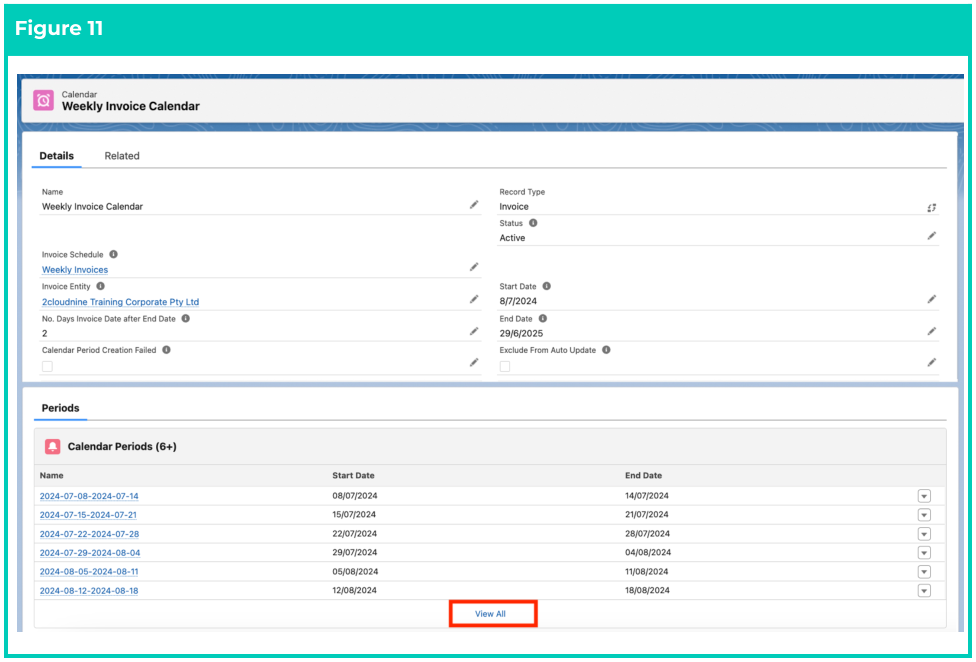This screenshot has height=662, width=976.
Task: Click the Name column header
Action: pos(52,475)
